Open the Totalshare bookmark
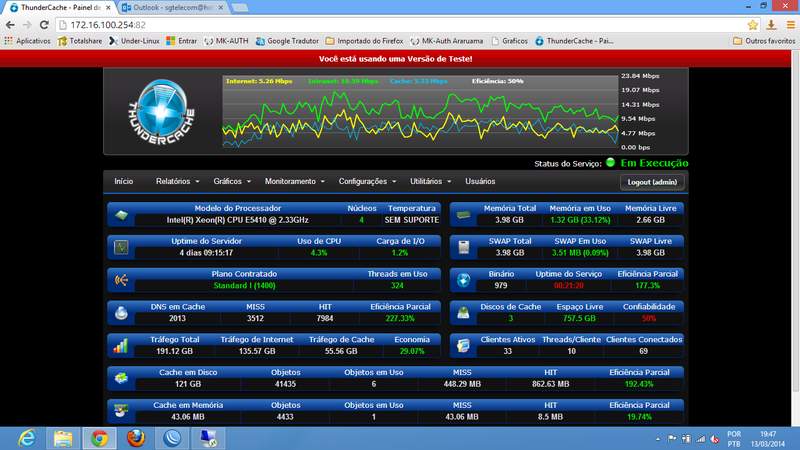The width and height of the screenshot is (800, 450). click(80, 41)
